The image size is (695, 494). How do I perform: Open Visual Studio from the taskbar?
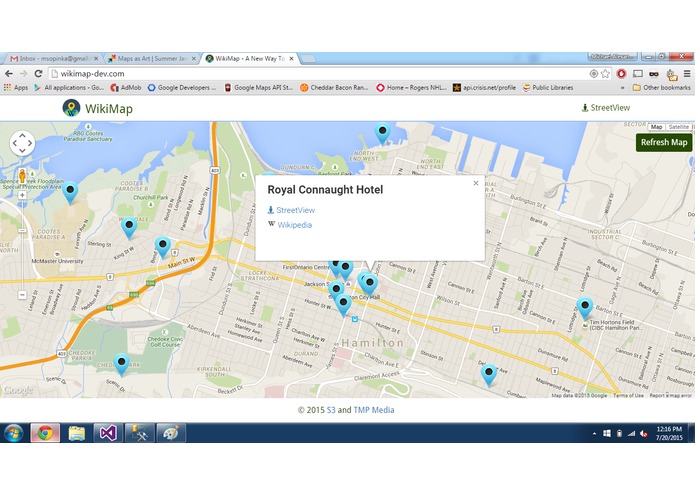pos(108,433)
